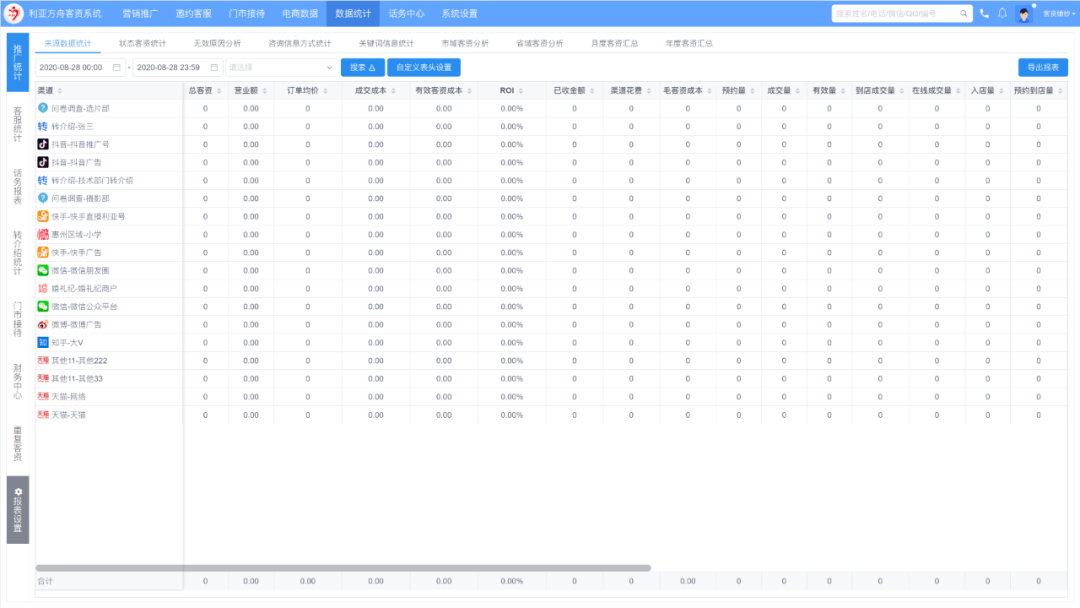Sort table by 营业额 column arrows
Viewport: 1080px width, 608px height.
tap(265, 90)
